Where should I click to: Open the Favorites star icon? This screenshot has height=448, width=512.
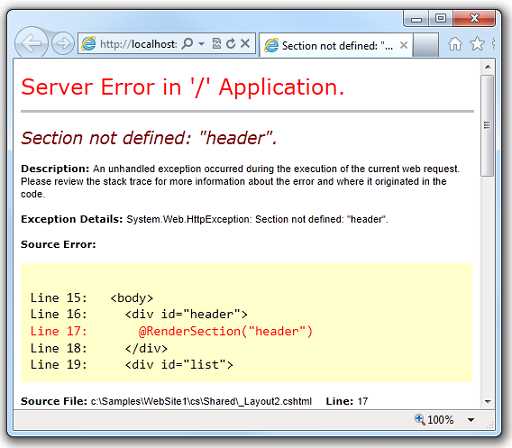click(x=477, y=43)
